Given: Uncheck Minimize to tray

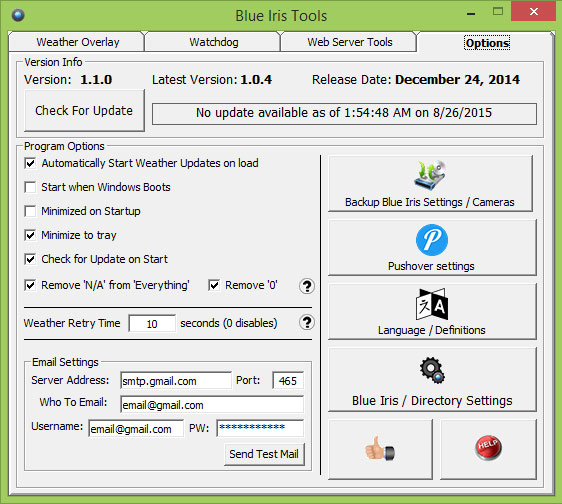Looking at the screenshot, I should pyautogui.click(x=30, y=235).
